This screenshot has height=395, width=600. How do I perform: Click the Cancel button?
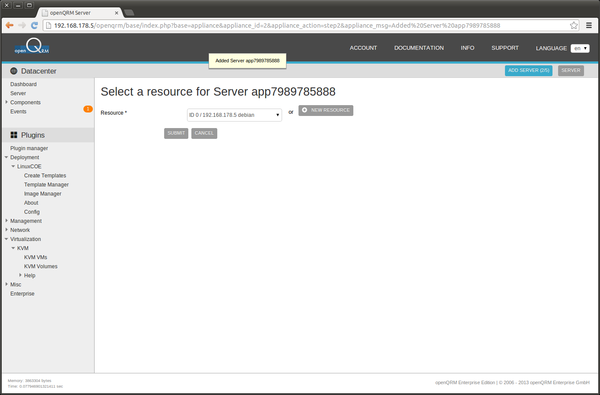pos(204,133)
